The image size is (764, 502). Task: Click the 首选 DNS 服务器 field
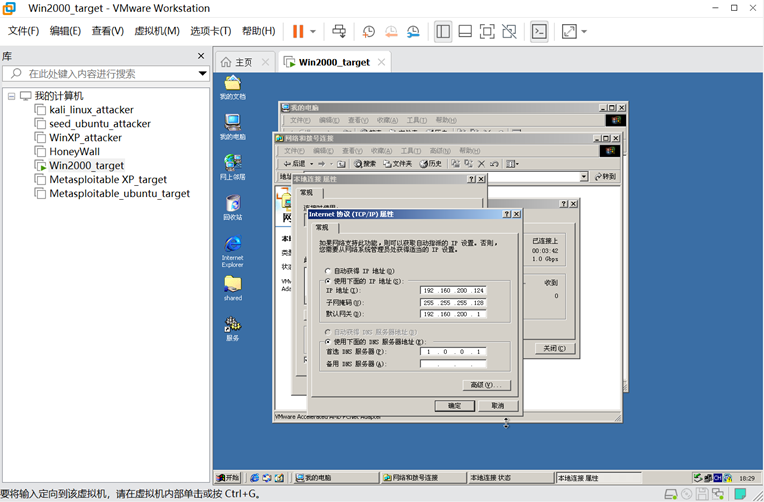(x=453, y=351)
